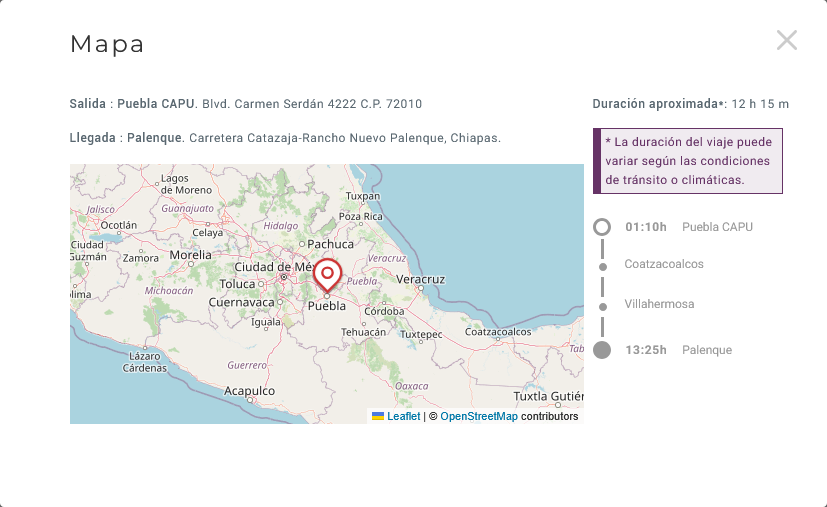
Task: Click the Acapulco label on the map
Action: pos(249,390)
